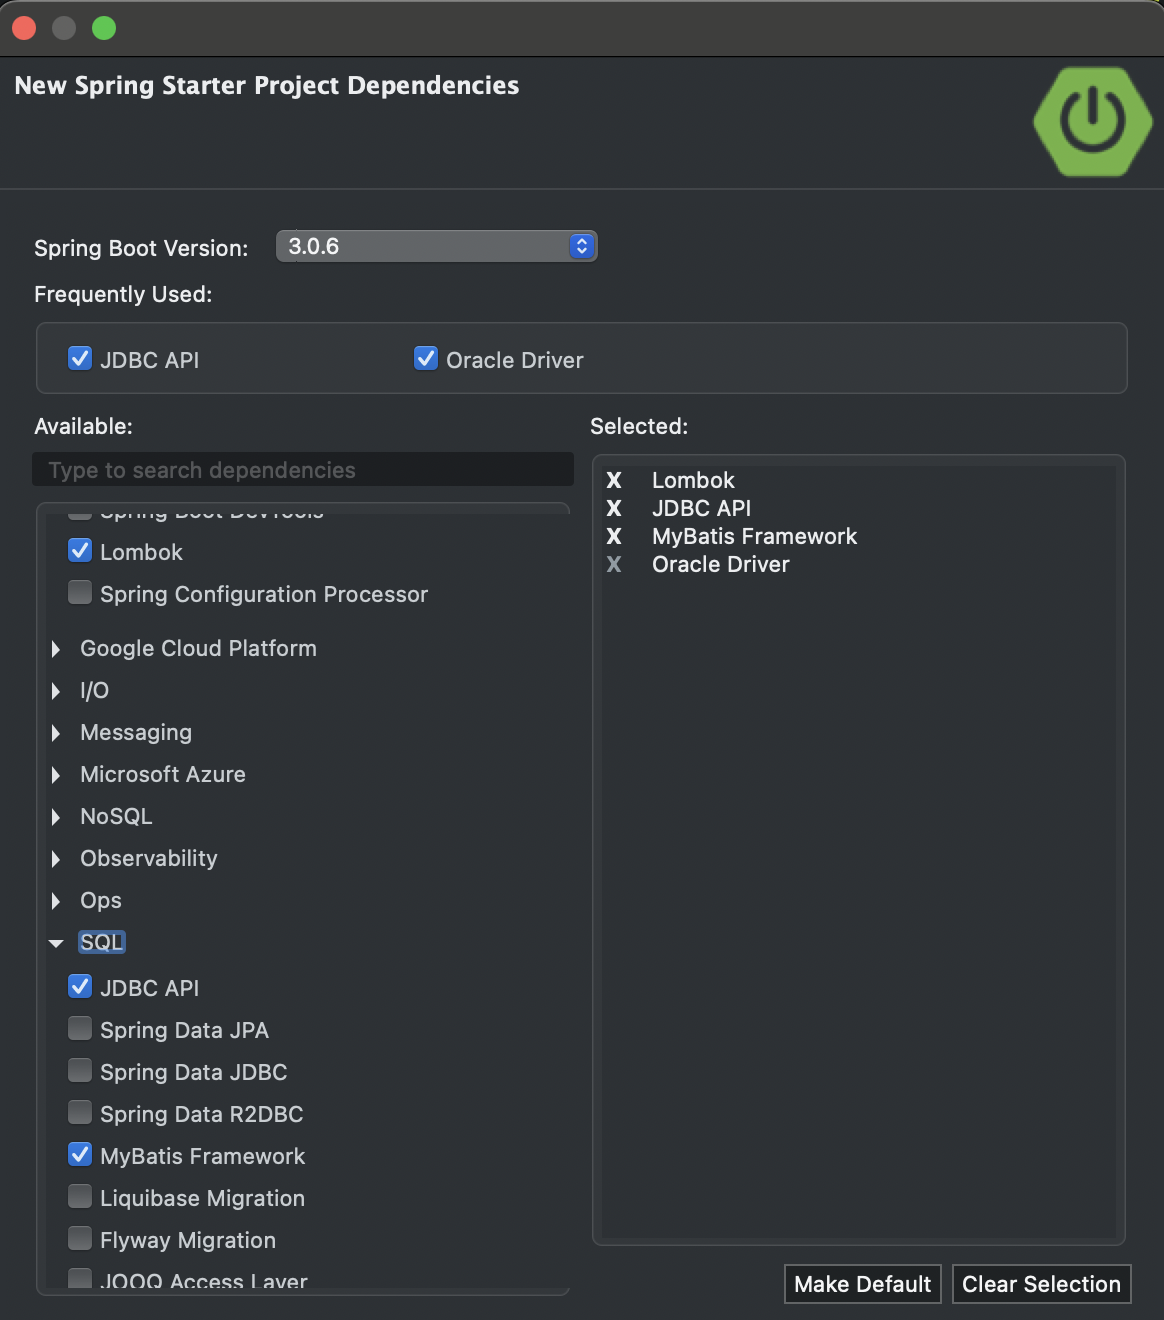Expand the NoSQL category
The image size is (1164, 1320).
[x=56, y=817]
